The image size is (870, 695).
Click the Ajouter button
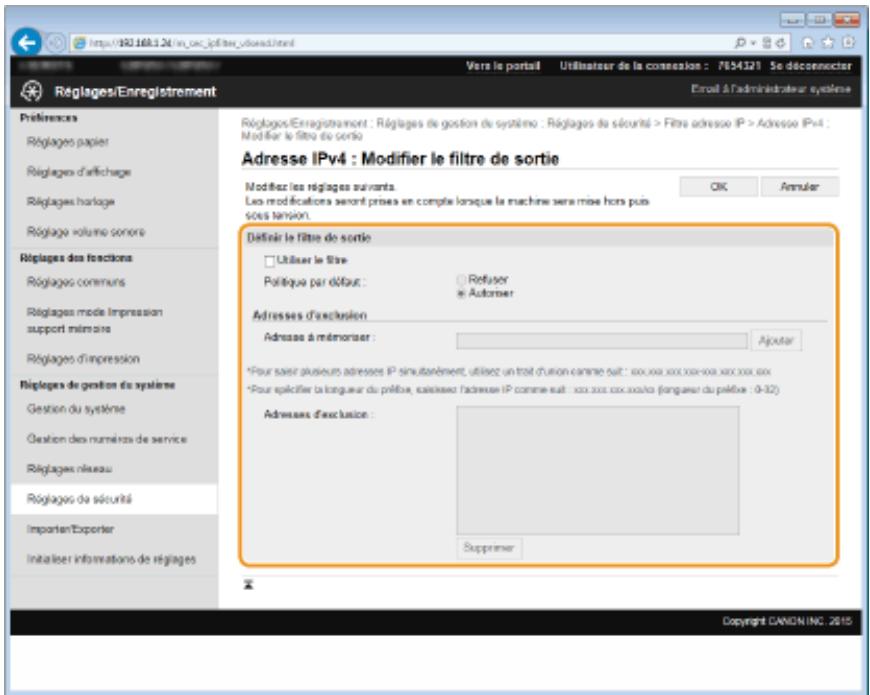pos(776,341)
